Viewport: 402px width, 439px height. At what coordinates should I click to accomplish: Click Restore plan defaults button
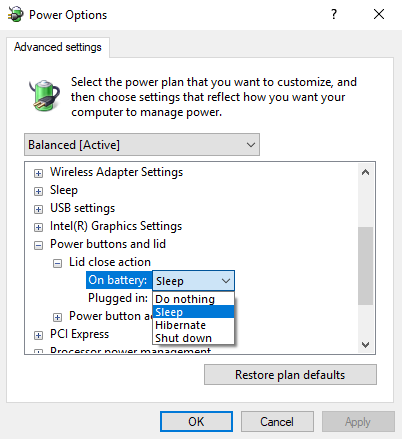pos(290,375)
